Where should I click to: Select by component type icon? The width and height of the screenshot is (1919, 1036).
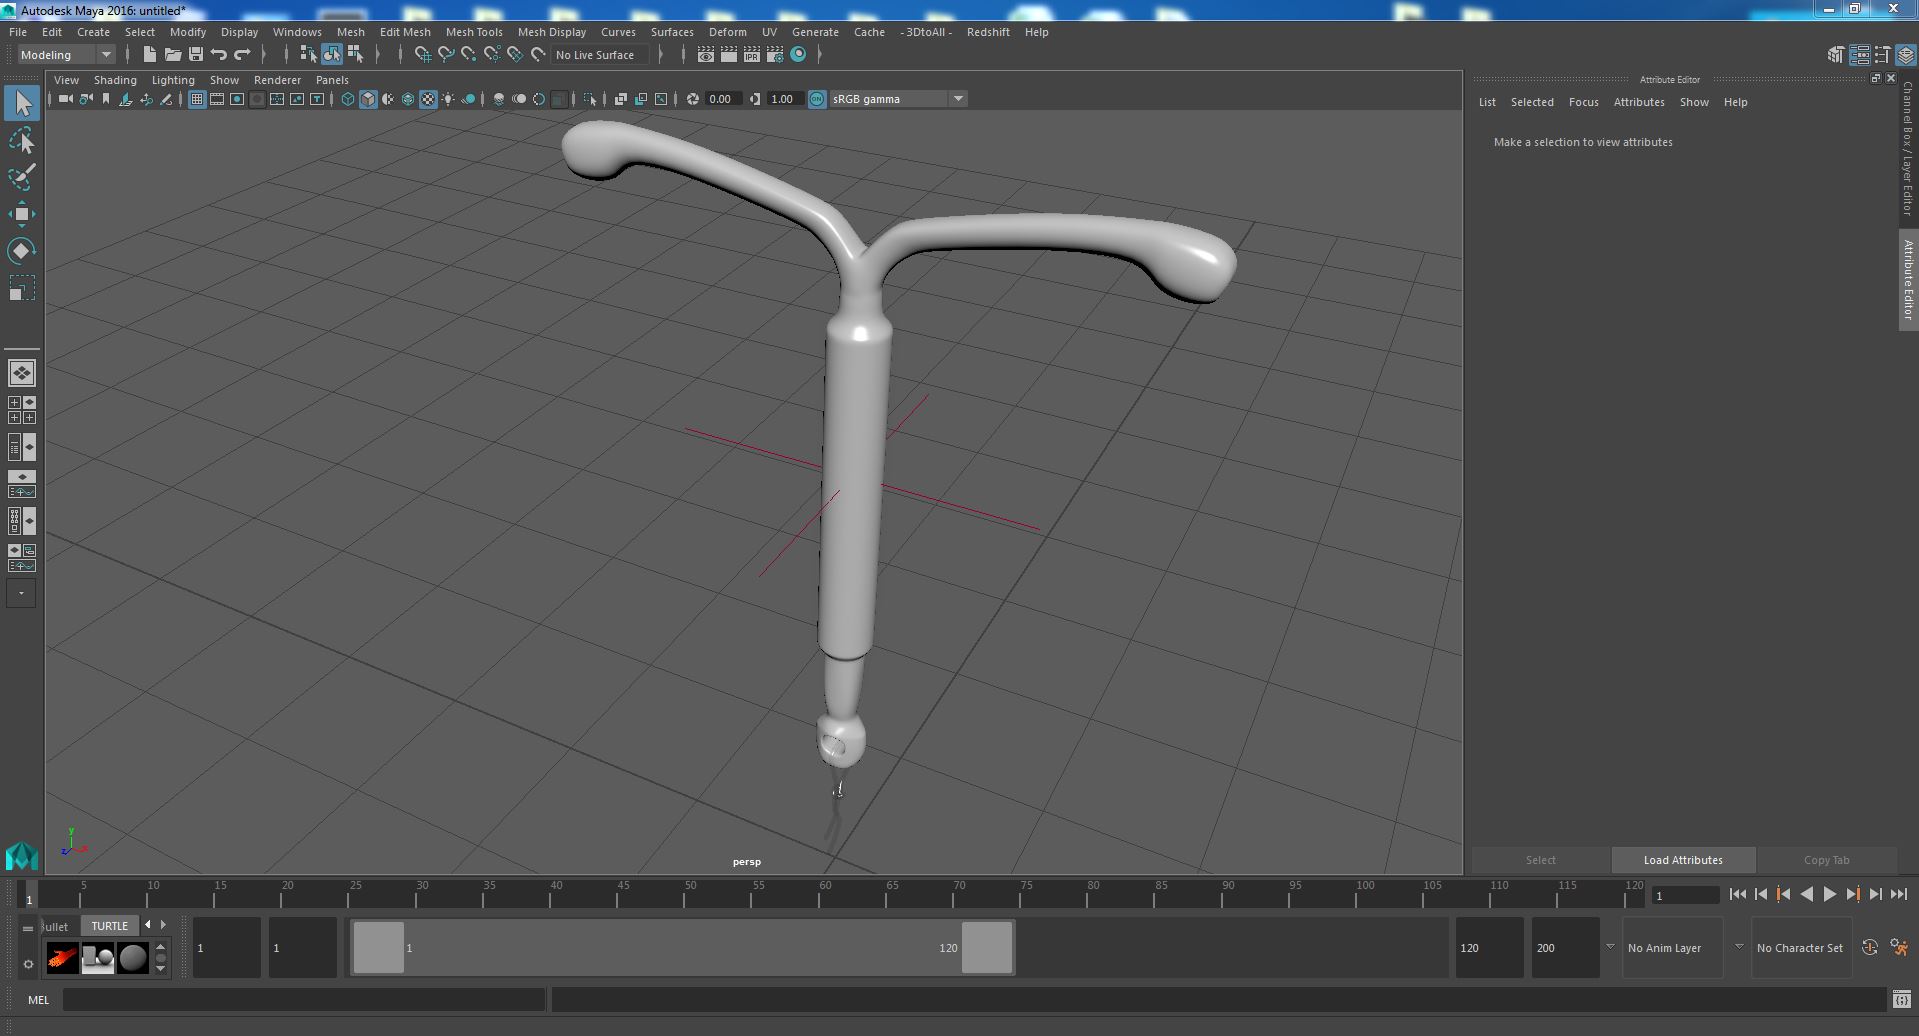pos(355,55)
